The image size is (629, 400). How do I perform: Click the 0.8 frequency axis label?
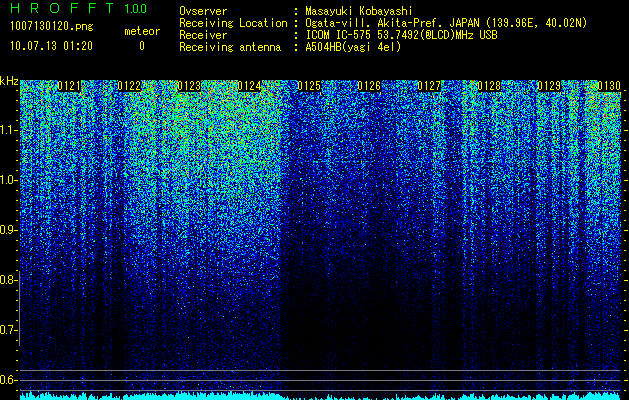click(x=8, y=280)
